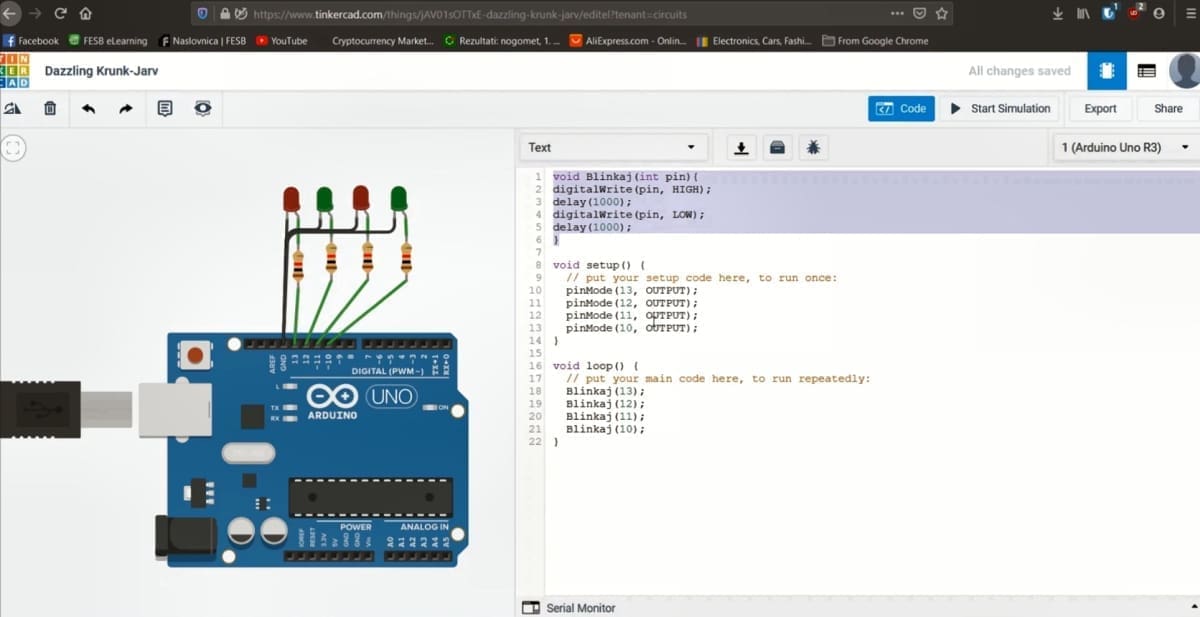Undo the last action
The height and width of the screenshot is (617, 1200).
pos(88,108)
